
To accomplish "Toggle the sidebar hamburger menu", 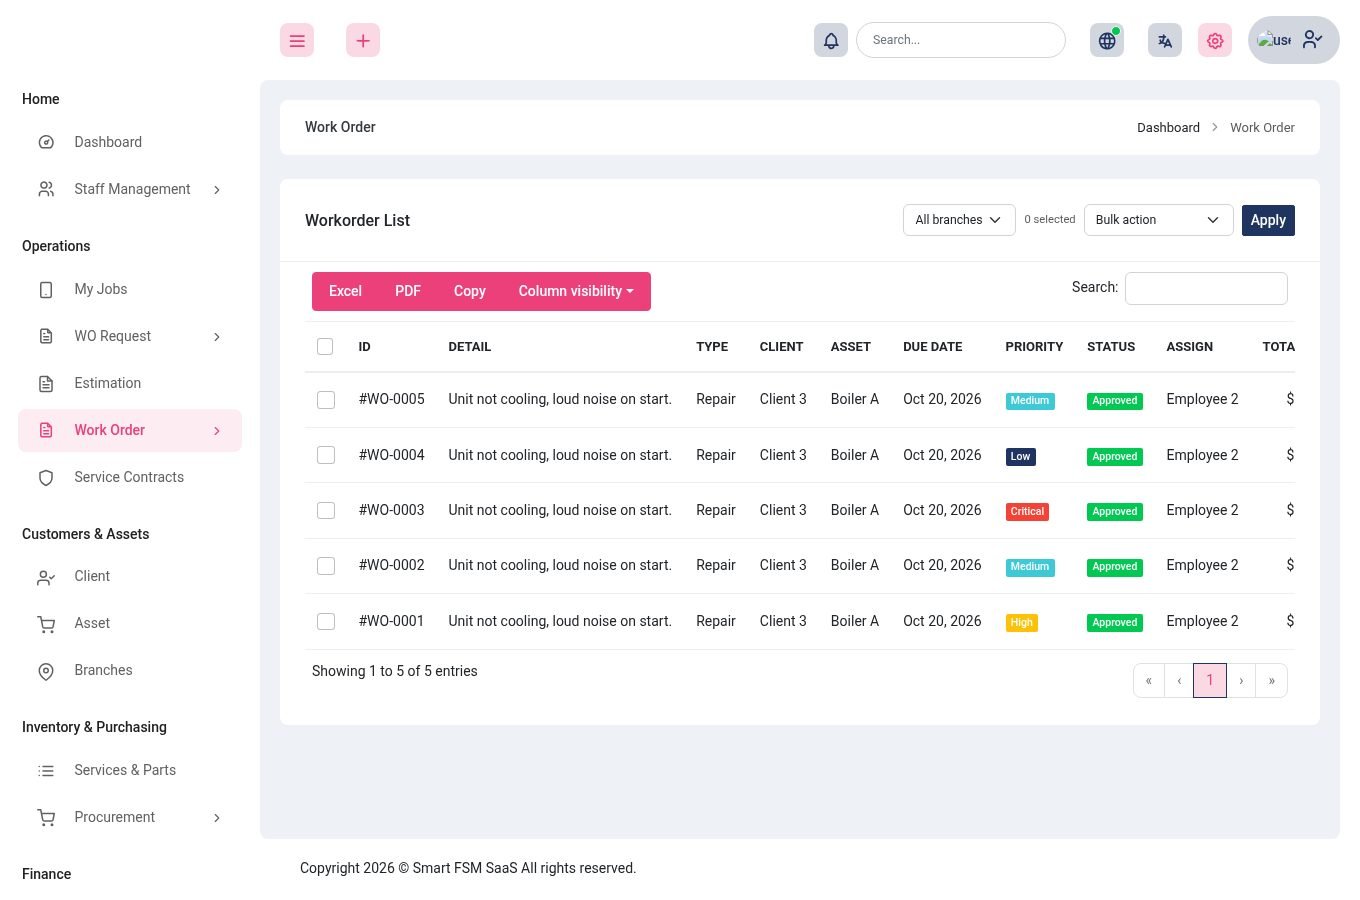I will pos(297,40).
